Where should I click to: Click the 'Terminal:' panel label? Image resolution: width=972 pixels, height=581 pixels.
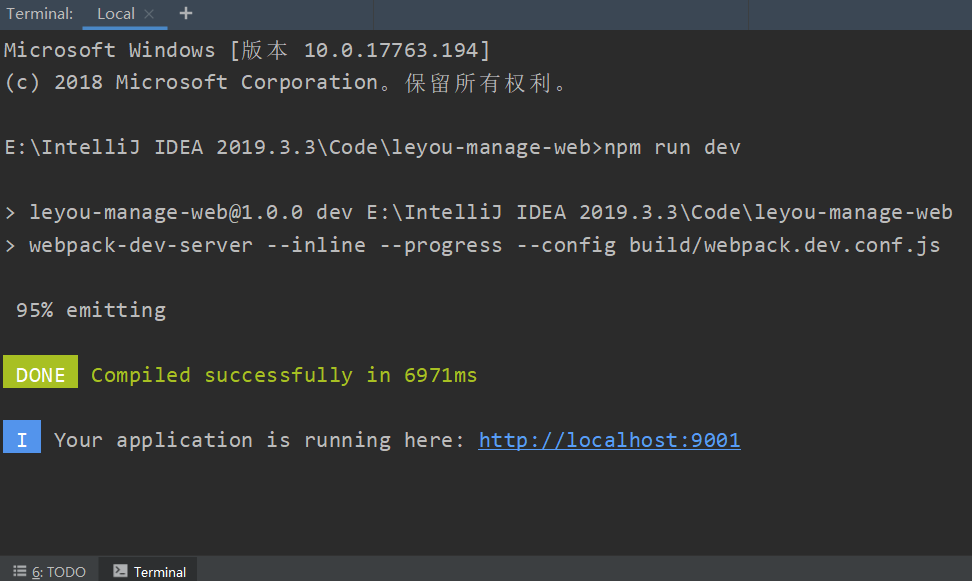(40, 14)
